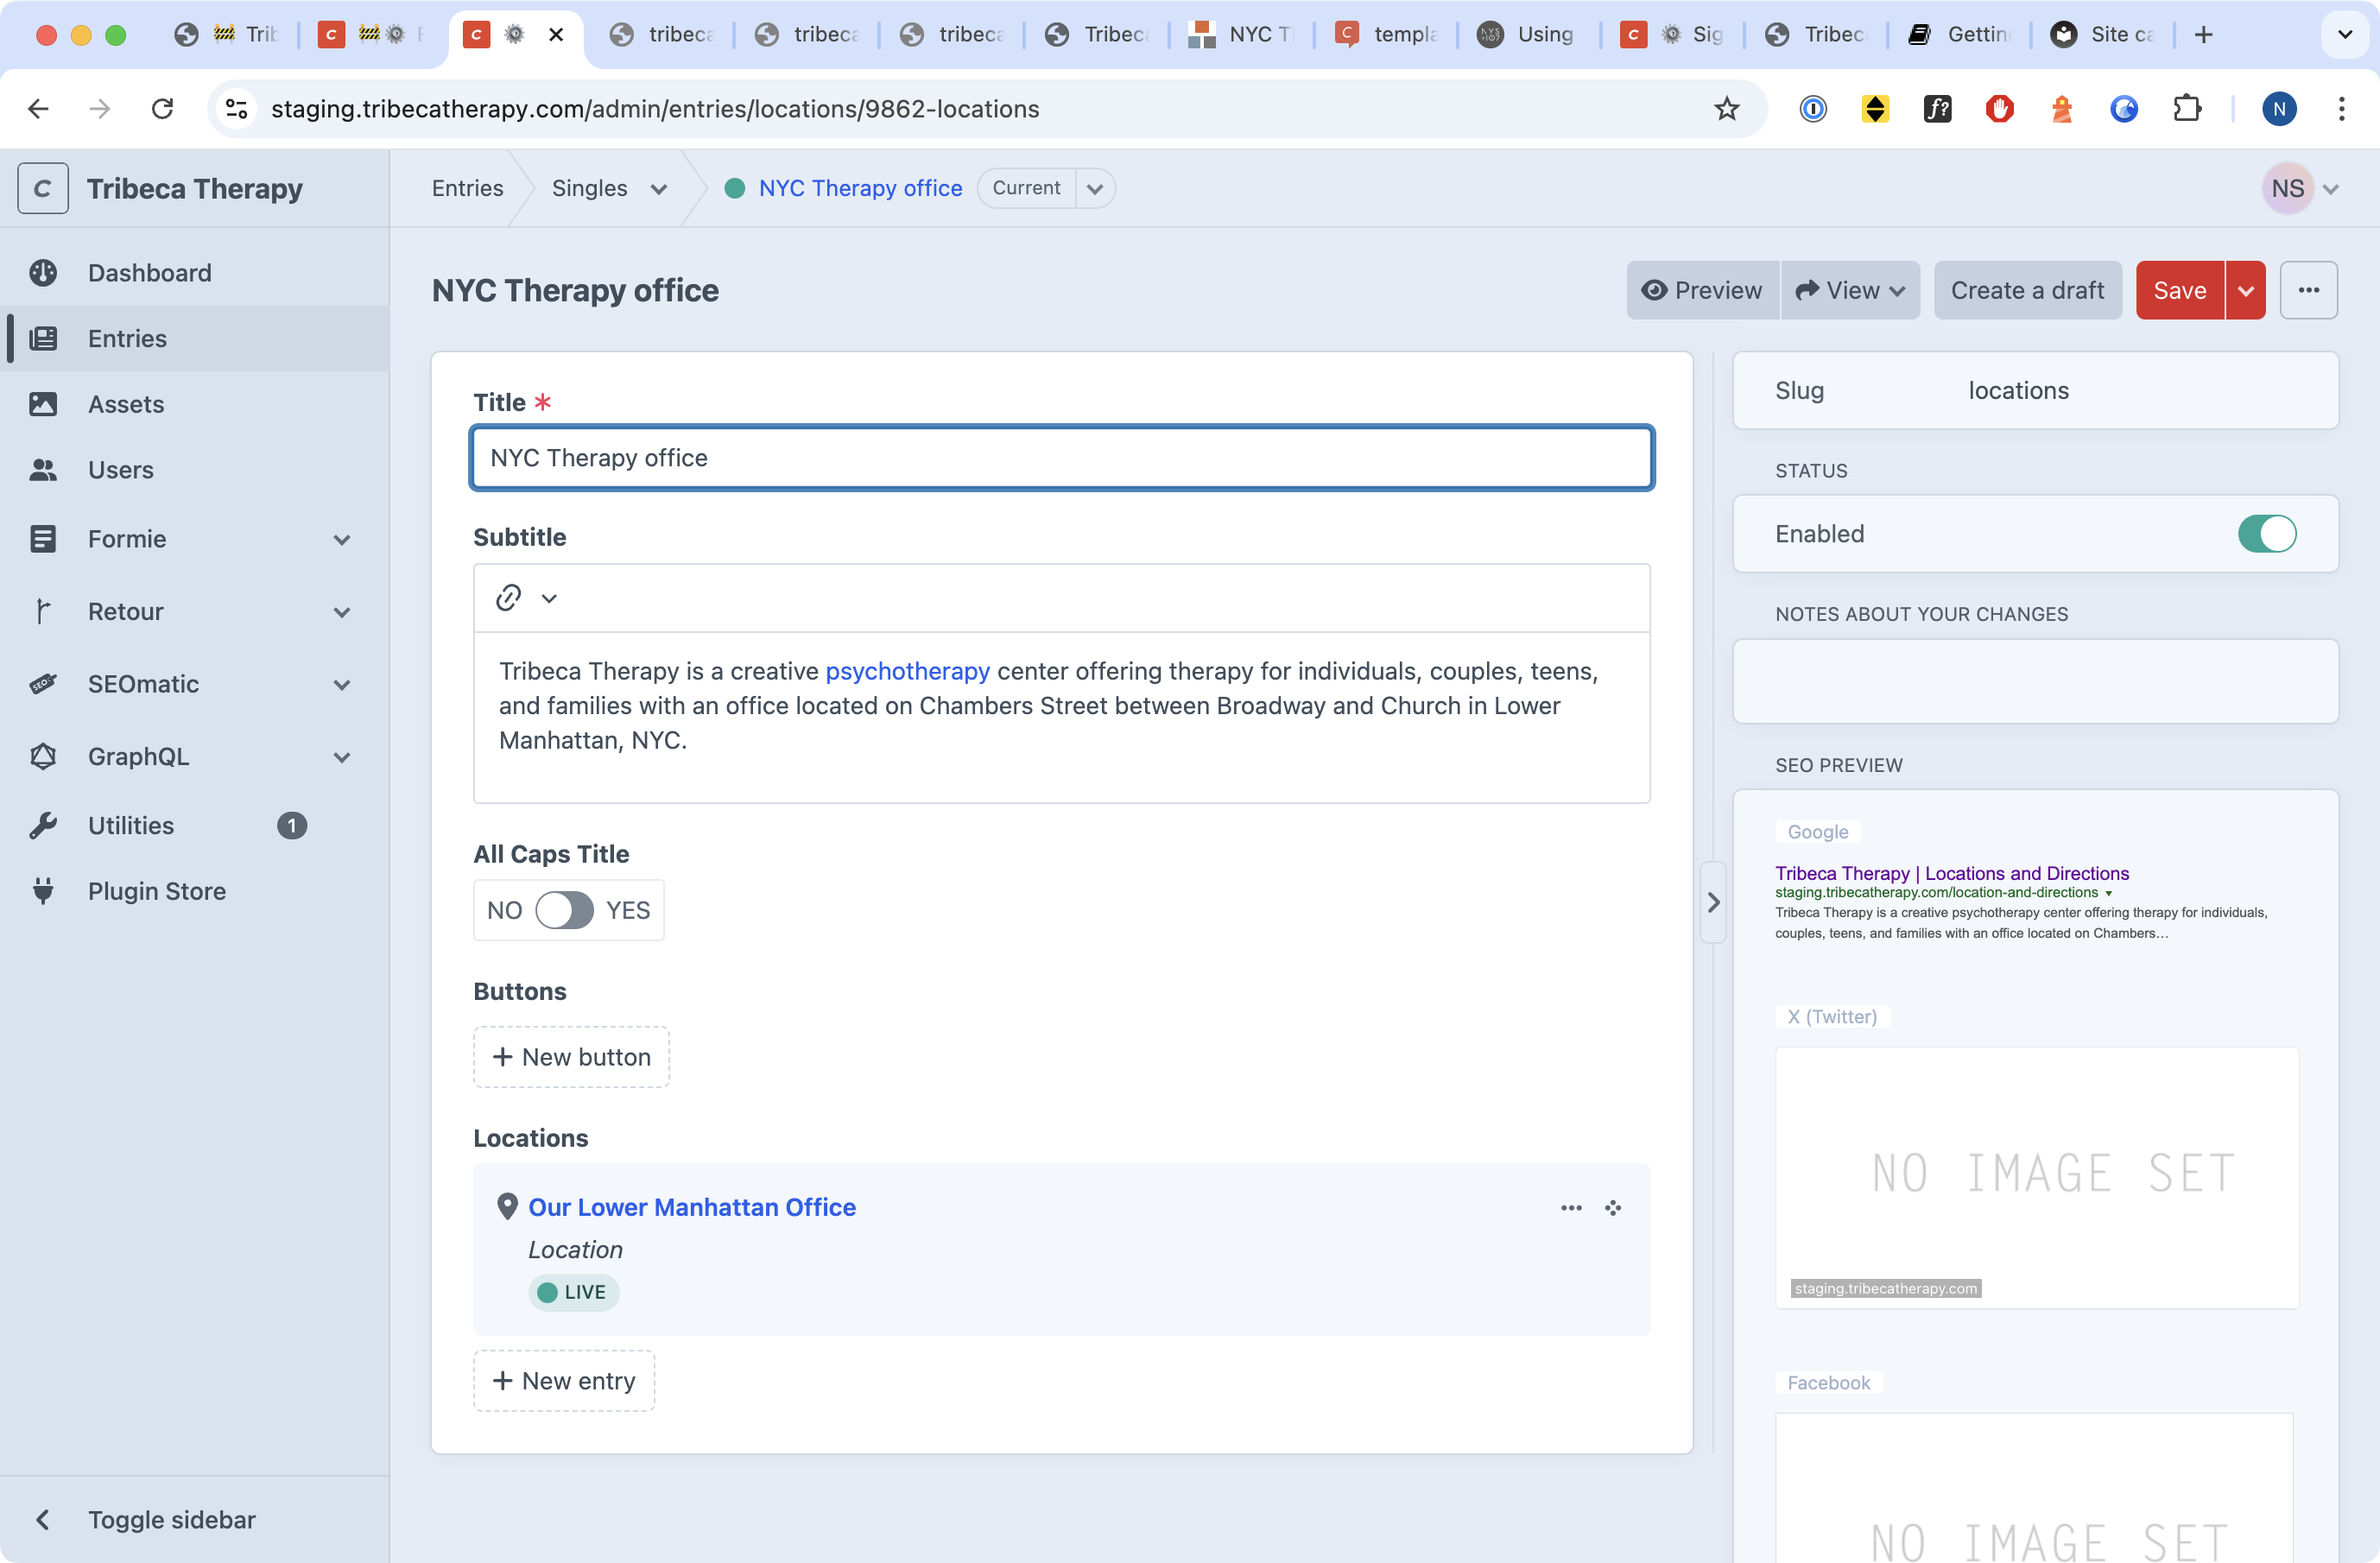Open the link options dropdown in Subtitle
The height and width of the screenshot is (1563, 2380).
coord(549,598)
